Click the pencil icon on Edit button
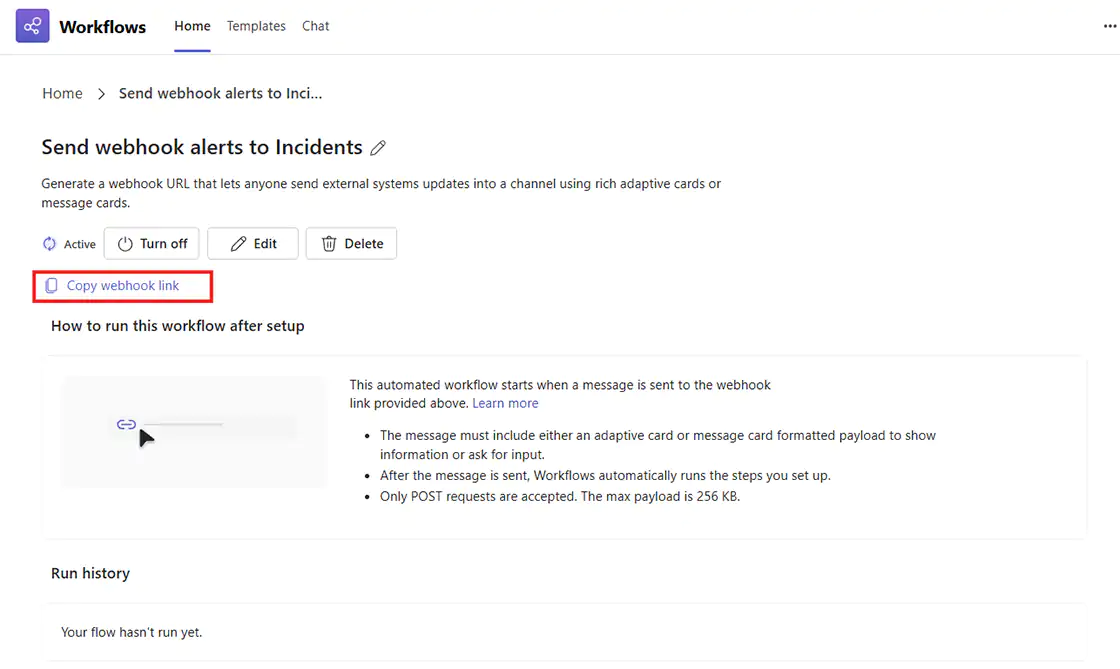The image size is (1120, 669). coord(238,244)
